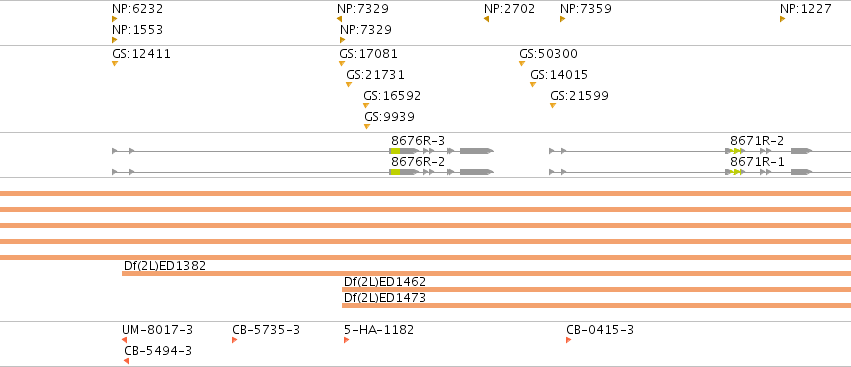Select the large gray exon of 8671R-2
The height and width of the screenshot is (367, 851).
[801, 151]
